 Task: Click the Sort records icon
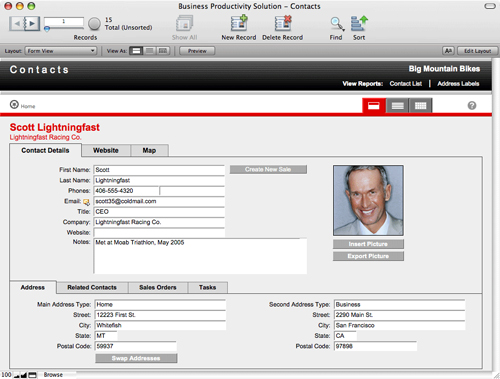pyautogui.click(x=359, y=23)
